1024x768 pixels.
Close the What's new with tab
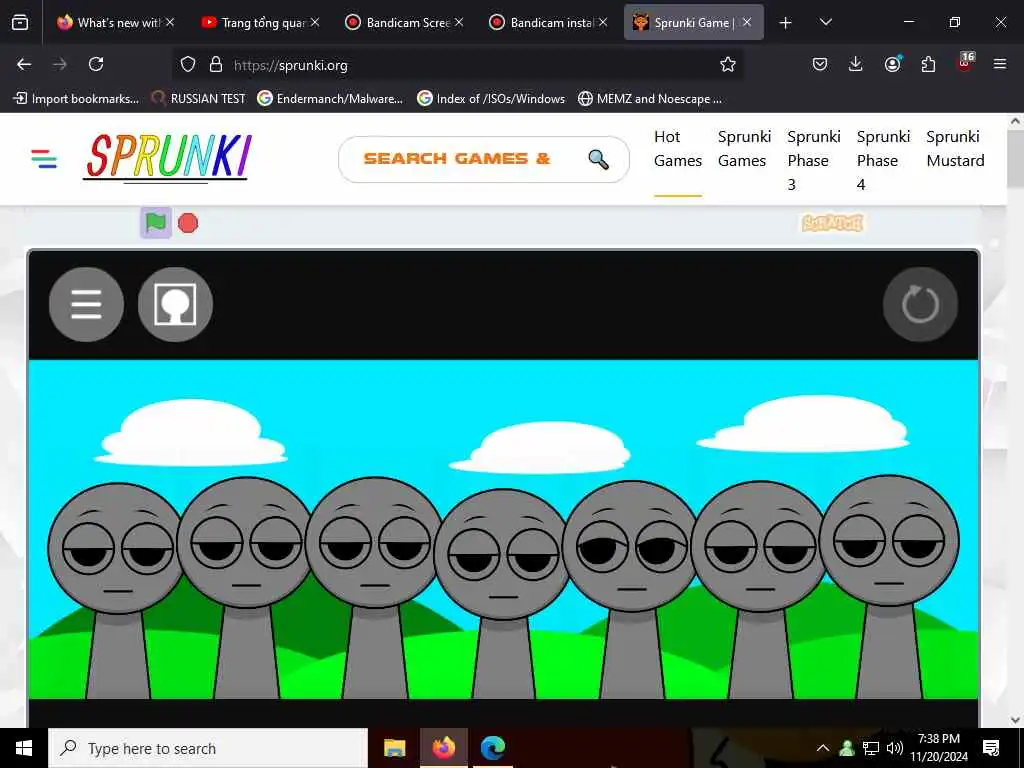[x=170, y=22]
